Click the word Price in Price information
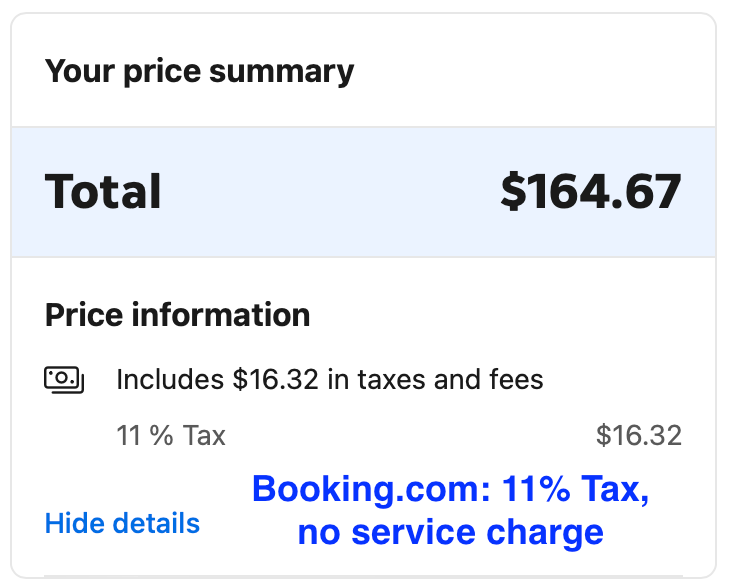This screenshot has height=588, width=736. click(x=82, y=316)
